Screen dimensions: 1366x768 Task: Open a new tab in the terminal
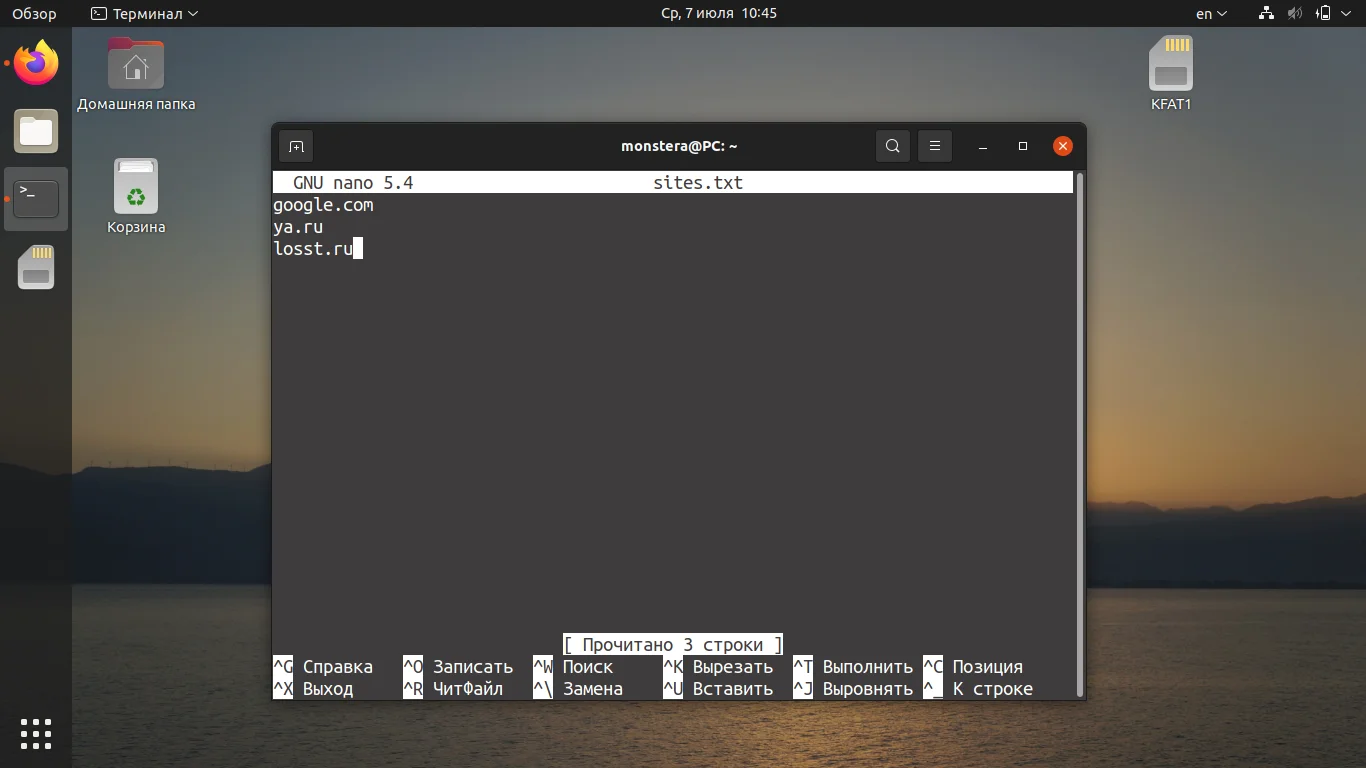[x=297, y=146]
